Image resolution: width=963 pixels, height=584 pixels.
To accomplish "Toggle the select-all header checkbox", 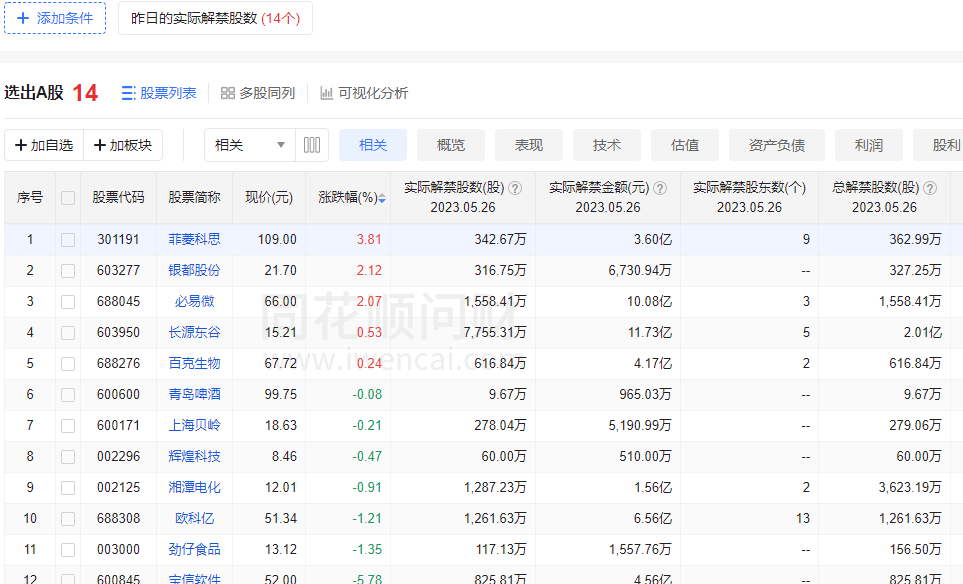I will [68, 198].
